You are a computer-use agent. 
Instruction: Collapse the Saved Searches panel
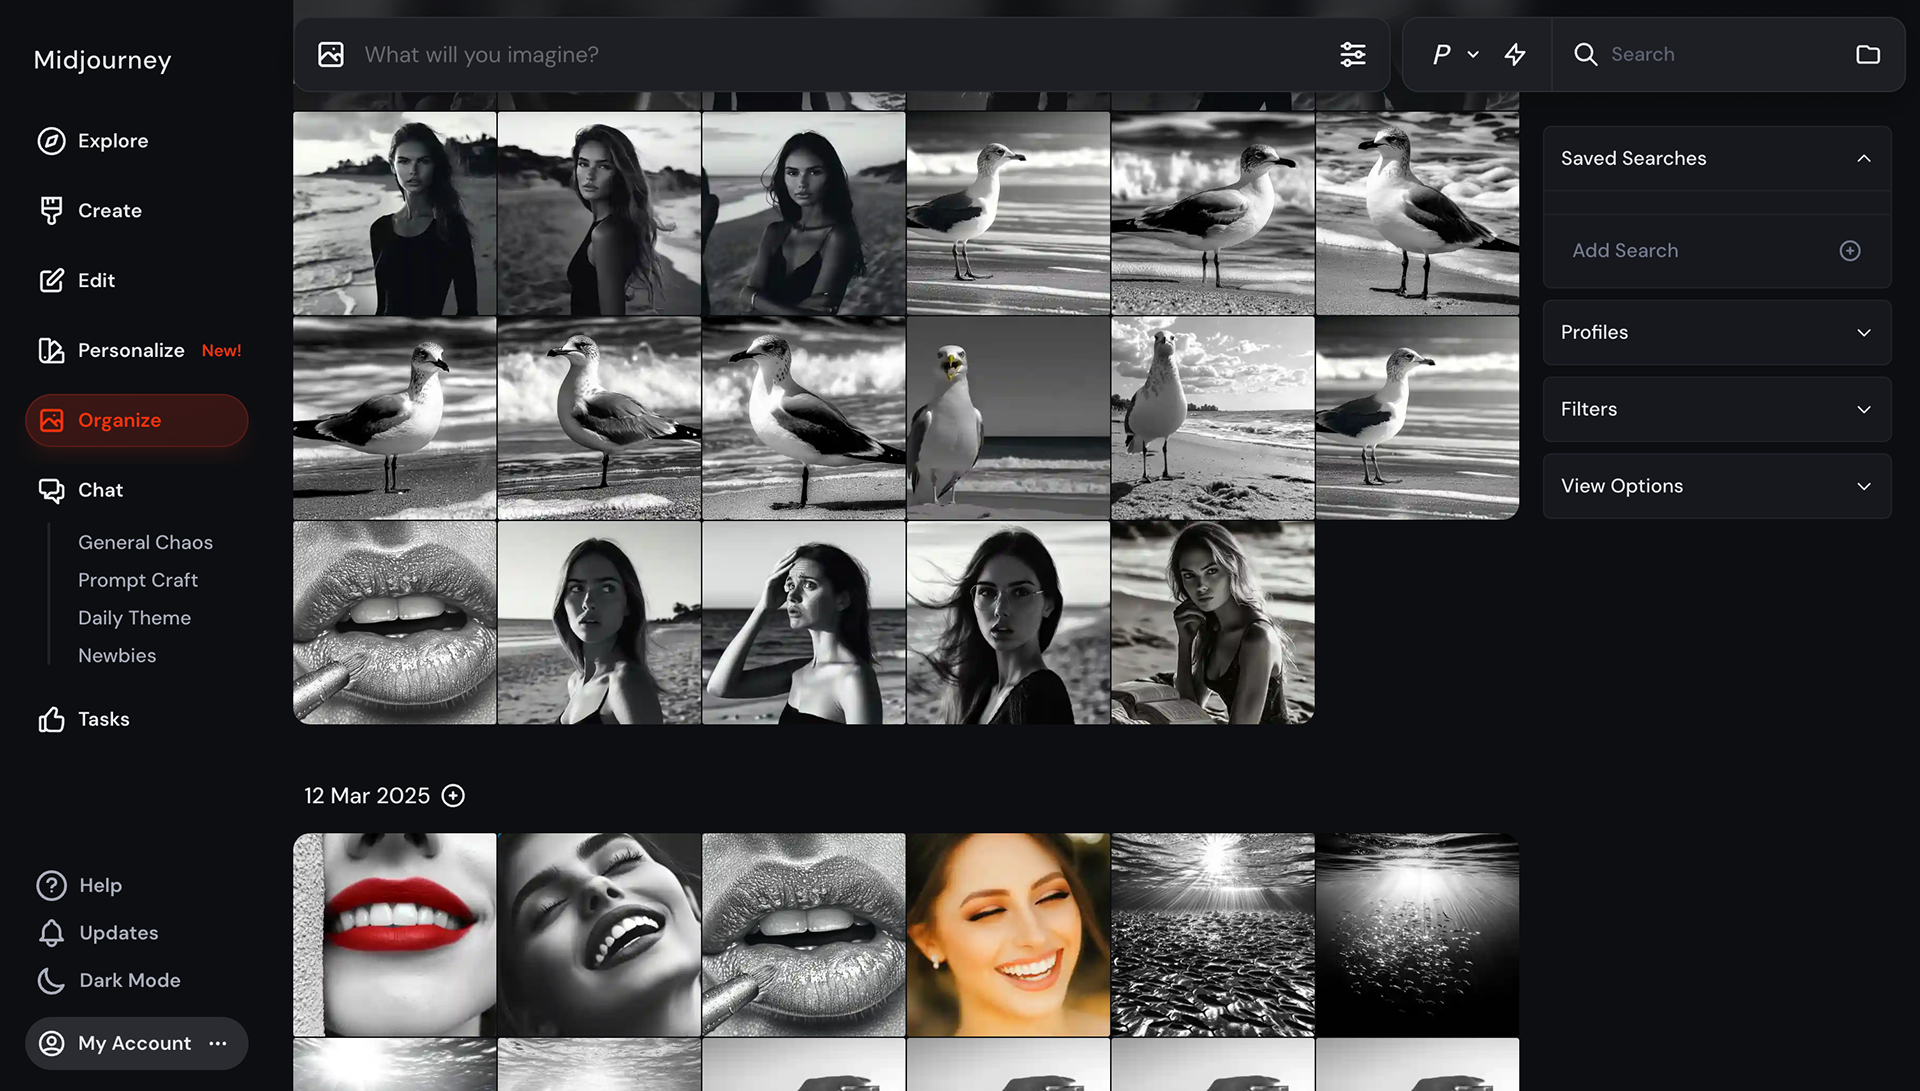[x=1864, y=158]
